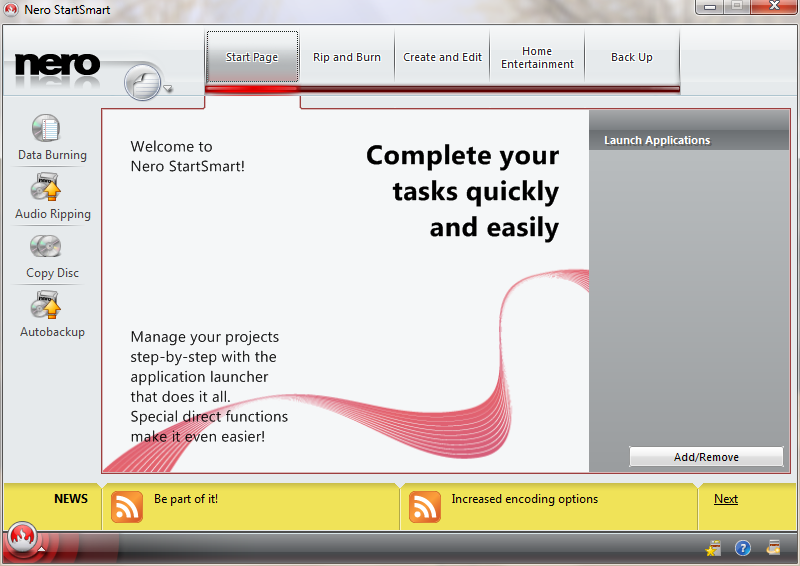Expand the arrow next to the disc icon

coord(168,89)
